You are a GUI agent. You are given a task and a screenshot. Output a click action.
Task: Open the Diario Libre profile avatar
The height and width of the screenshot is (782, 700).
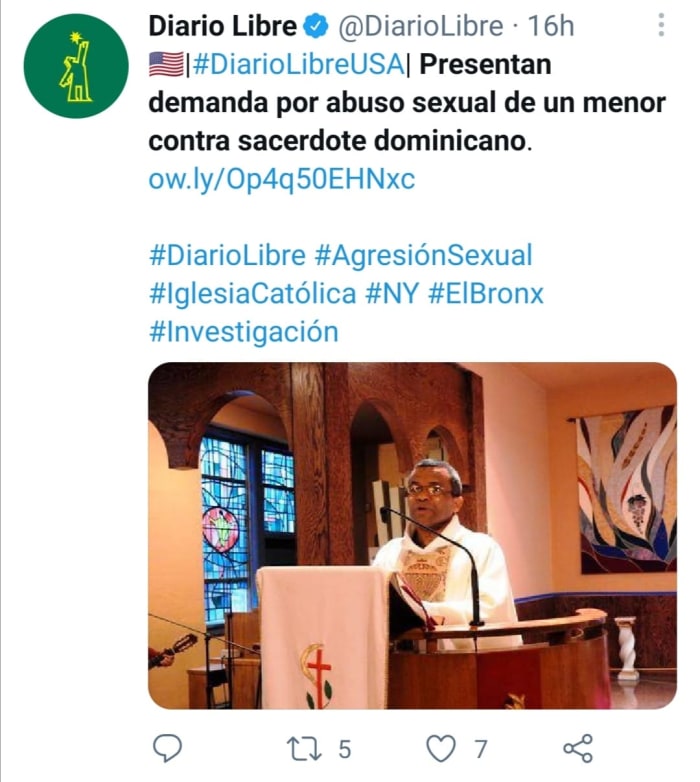coord(76,66)
